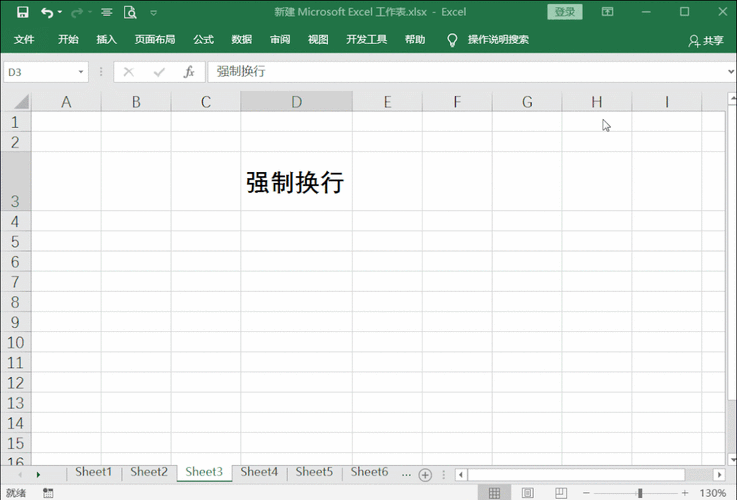Screen dimensions: 737x500
Task: Click the Cancel X icon in formula bar
Action: coord(128,72)
